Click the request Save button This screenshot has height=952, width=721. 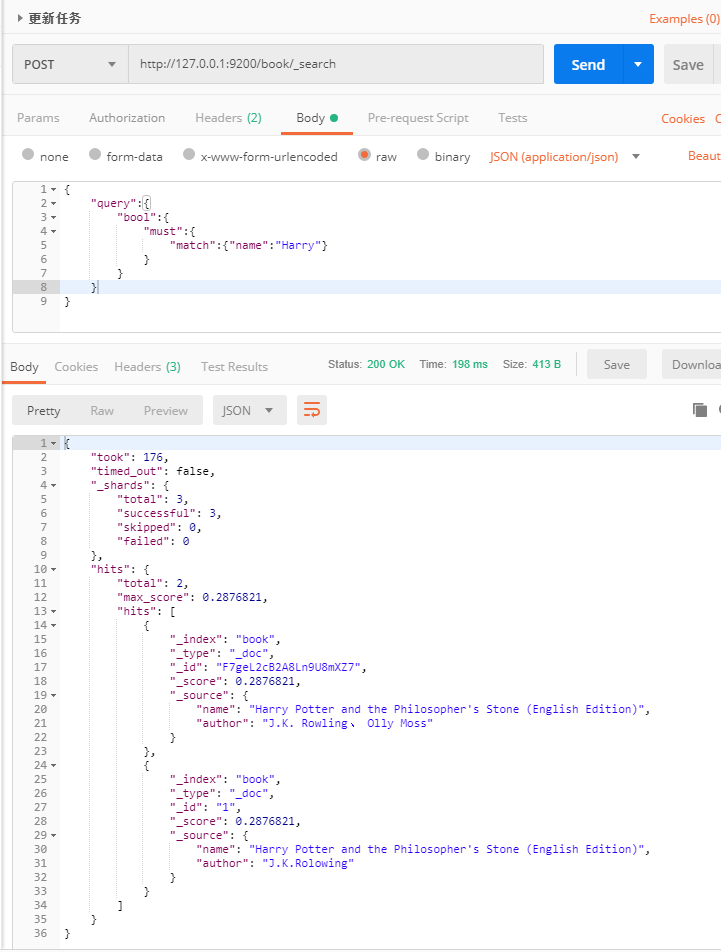688,64
